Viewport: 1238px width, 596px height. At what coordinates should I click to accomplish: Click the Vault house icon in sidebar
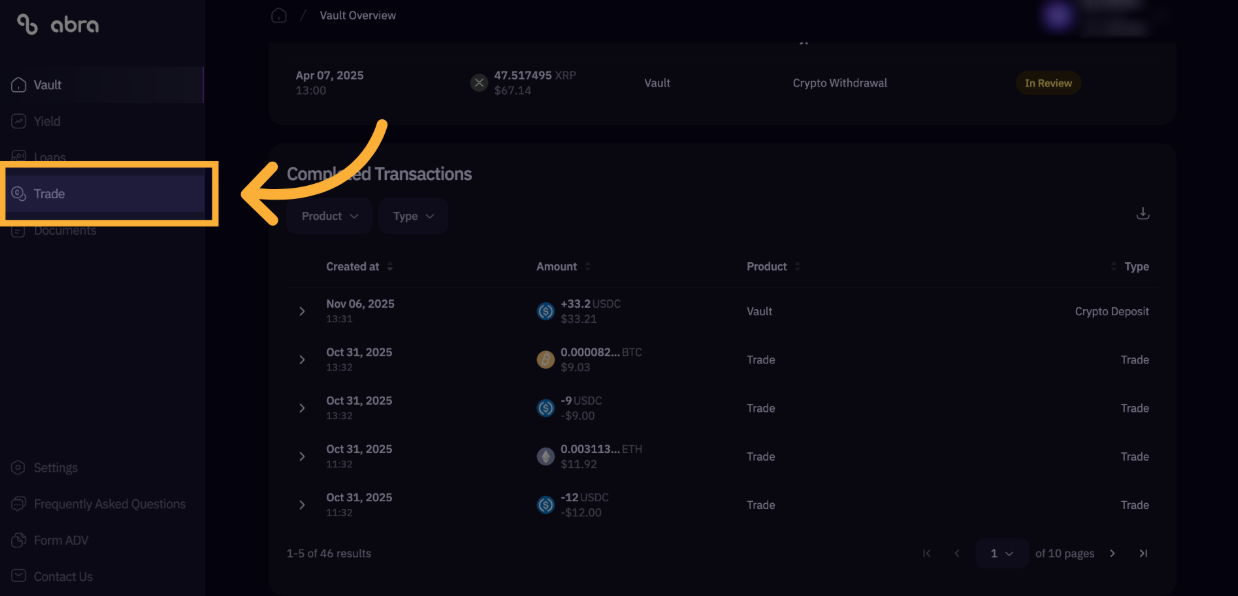point(18,85)
